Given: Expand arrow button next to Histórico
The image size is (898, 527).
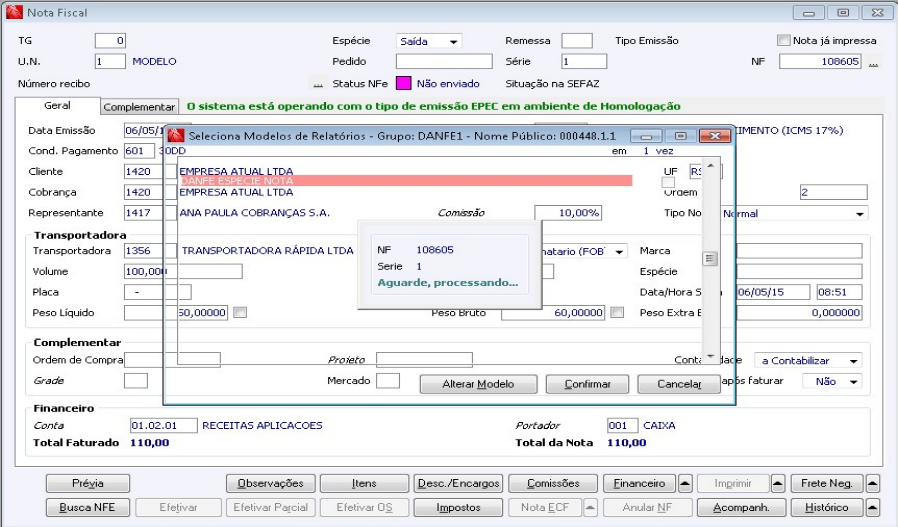Looking at the screenshot, I should point(872,508).
